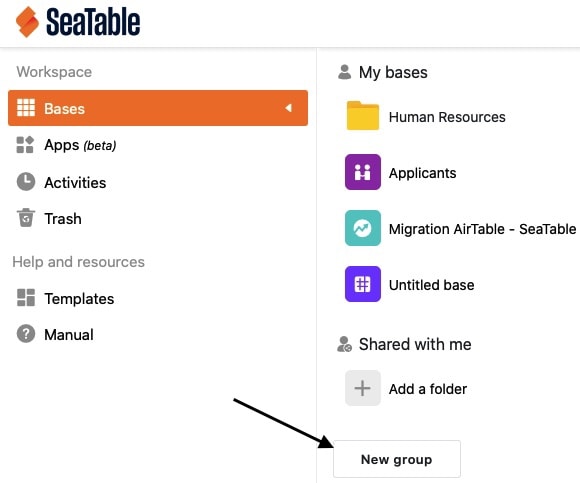Click the Shared with me section heading
The width and height of the screenshot is (580, 483).
(415, 344)
